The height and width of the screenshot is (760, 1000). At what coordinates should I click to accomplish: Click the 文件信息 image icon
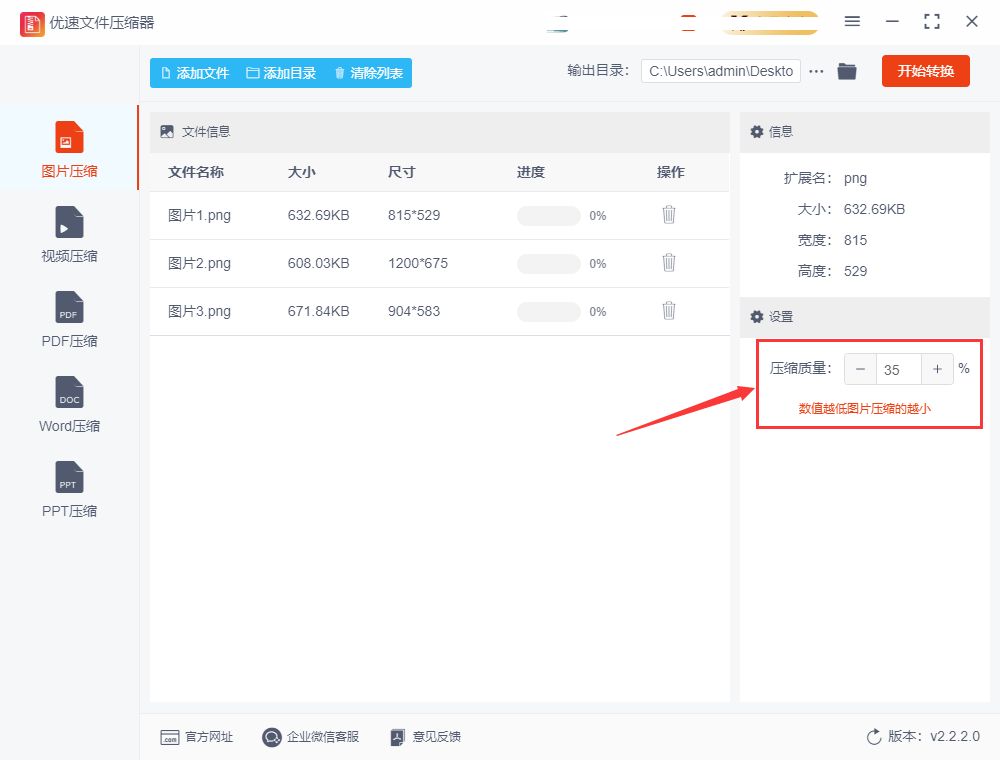coord(167,132)
